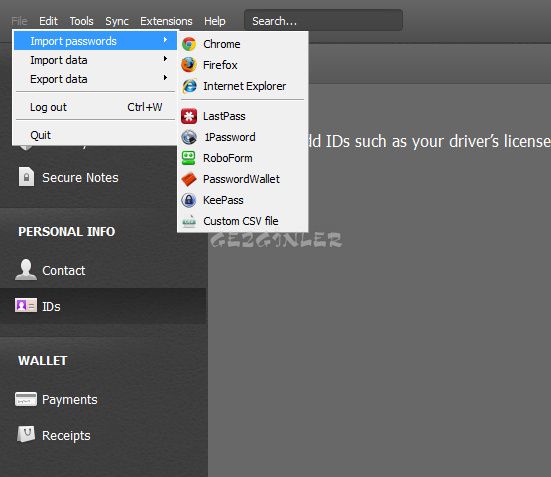
Task: Click the Chrome browser icon in the import submenu
Action: [189, 44]
